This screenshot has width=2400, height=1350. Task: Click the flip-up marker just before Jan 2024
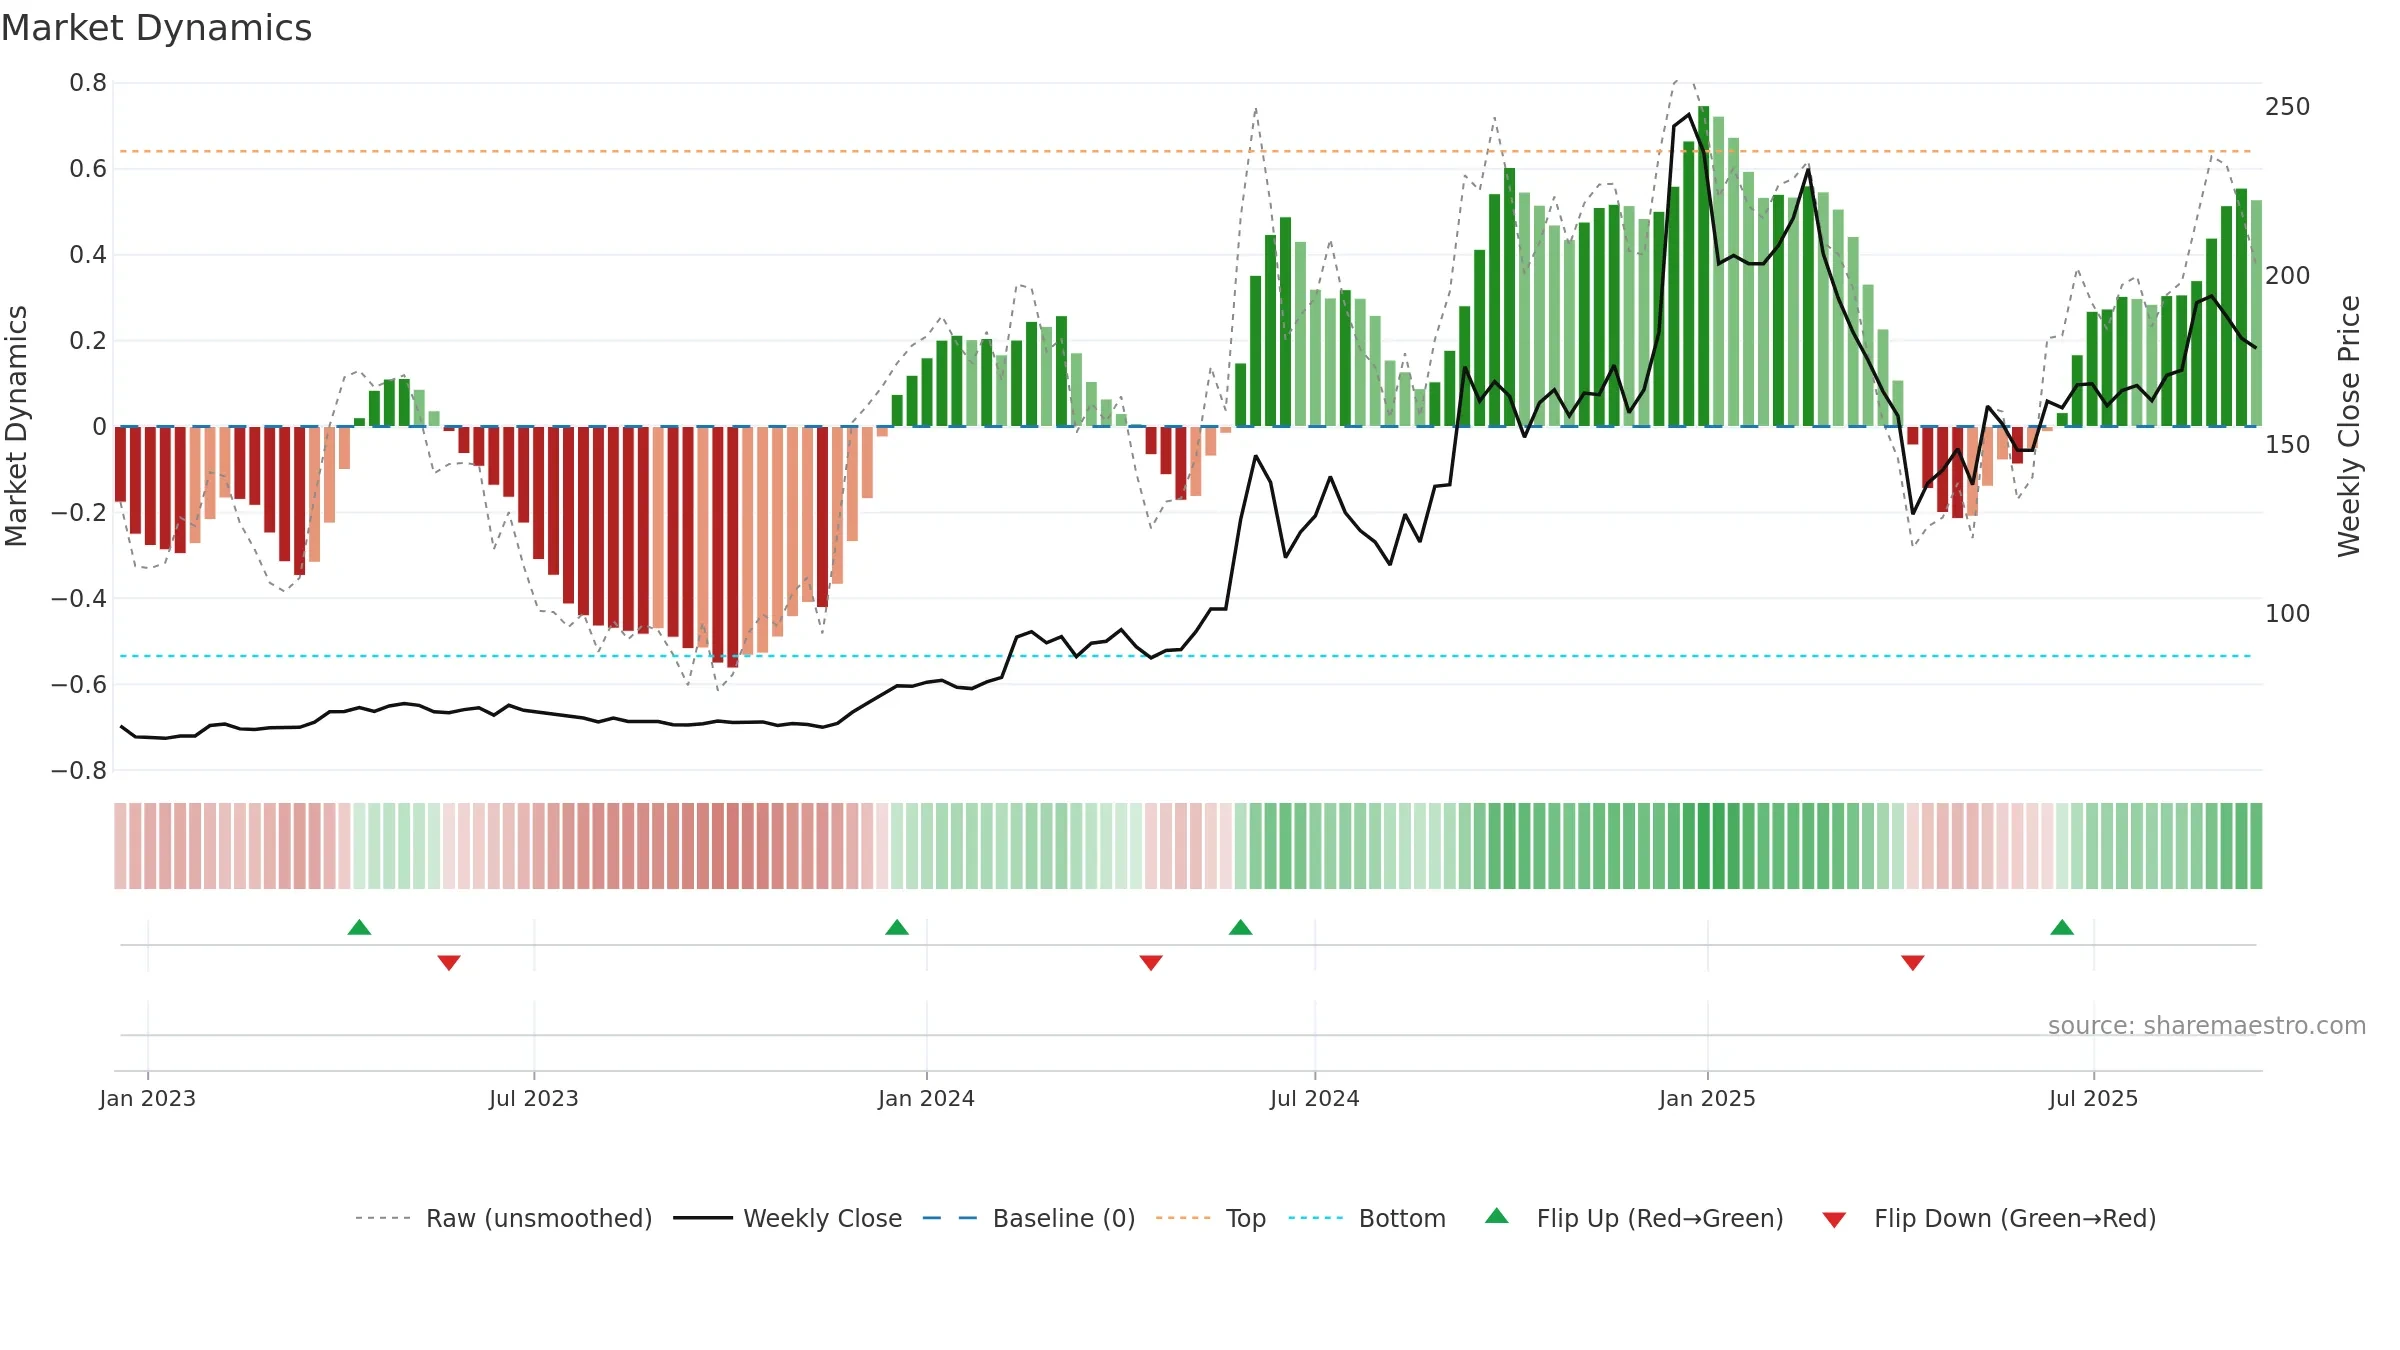point(897,927)
